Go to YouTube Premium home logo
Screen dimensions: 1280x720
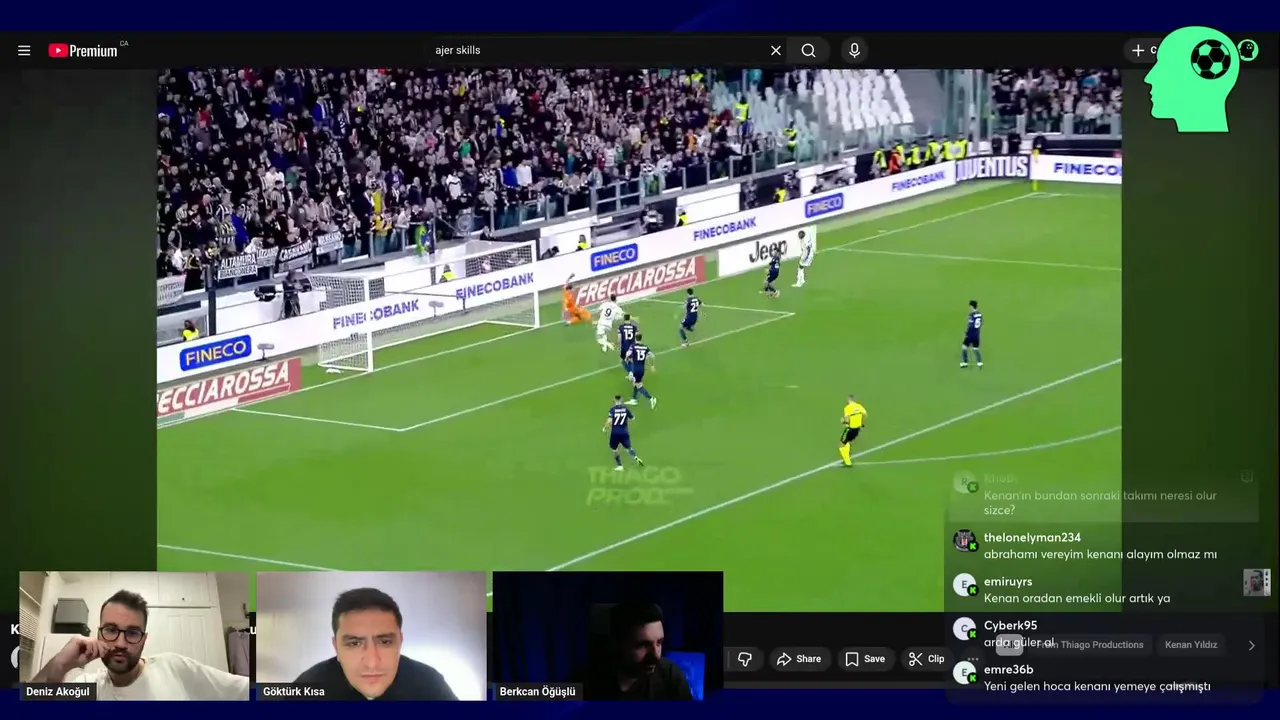[x=83, y=51]
